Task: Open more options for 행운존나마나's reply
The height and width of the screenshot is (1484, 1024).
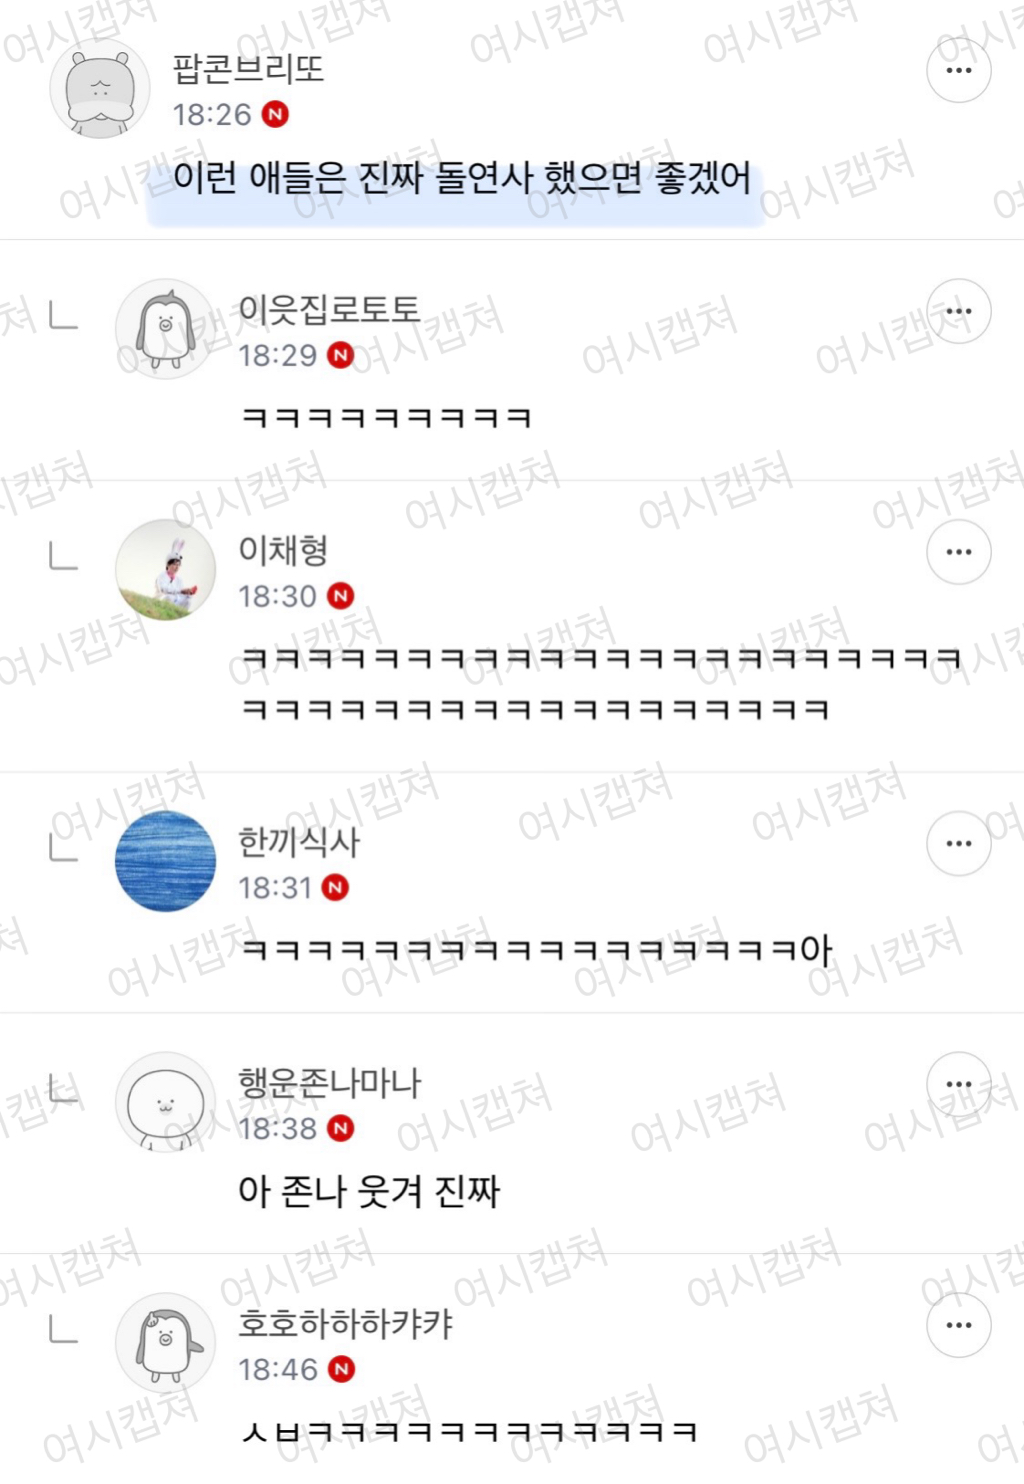Action: coord(958,1084)
